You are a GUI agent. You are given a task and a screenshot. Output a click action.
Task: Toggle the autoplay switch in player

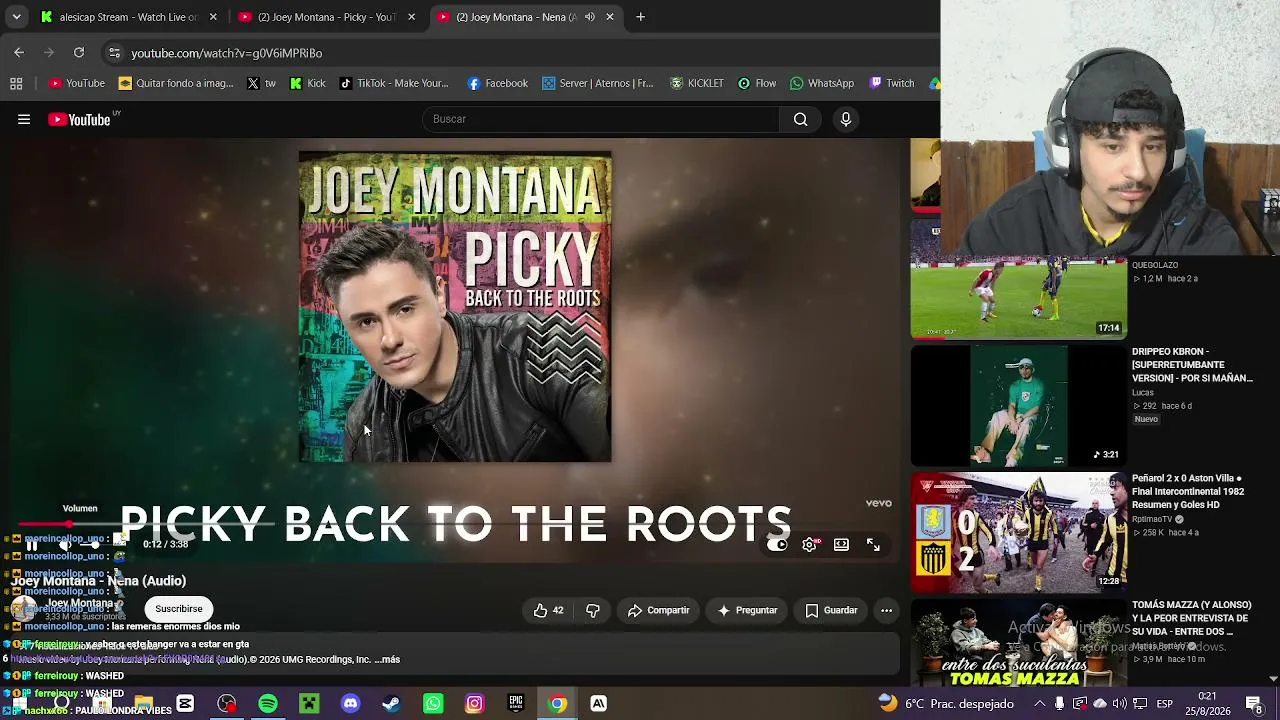[778, 545]
